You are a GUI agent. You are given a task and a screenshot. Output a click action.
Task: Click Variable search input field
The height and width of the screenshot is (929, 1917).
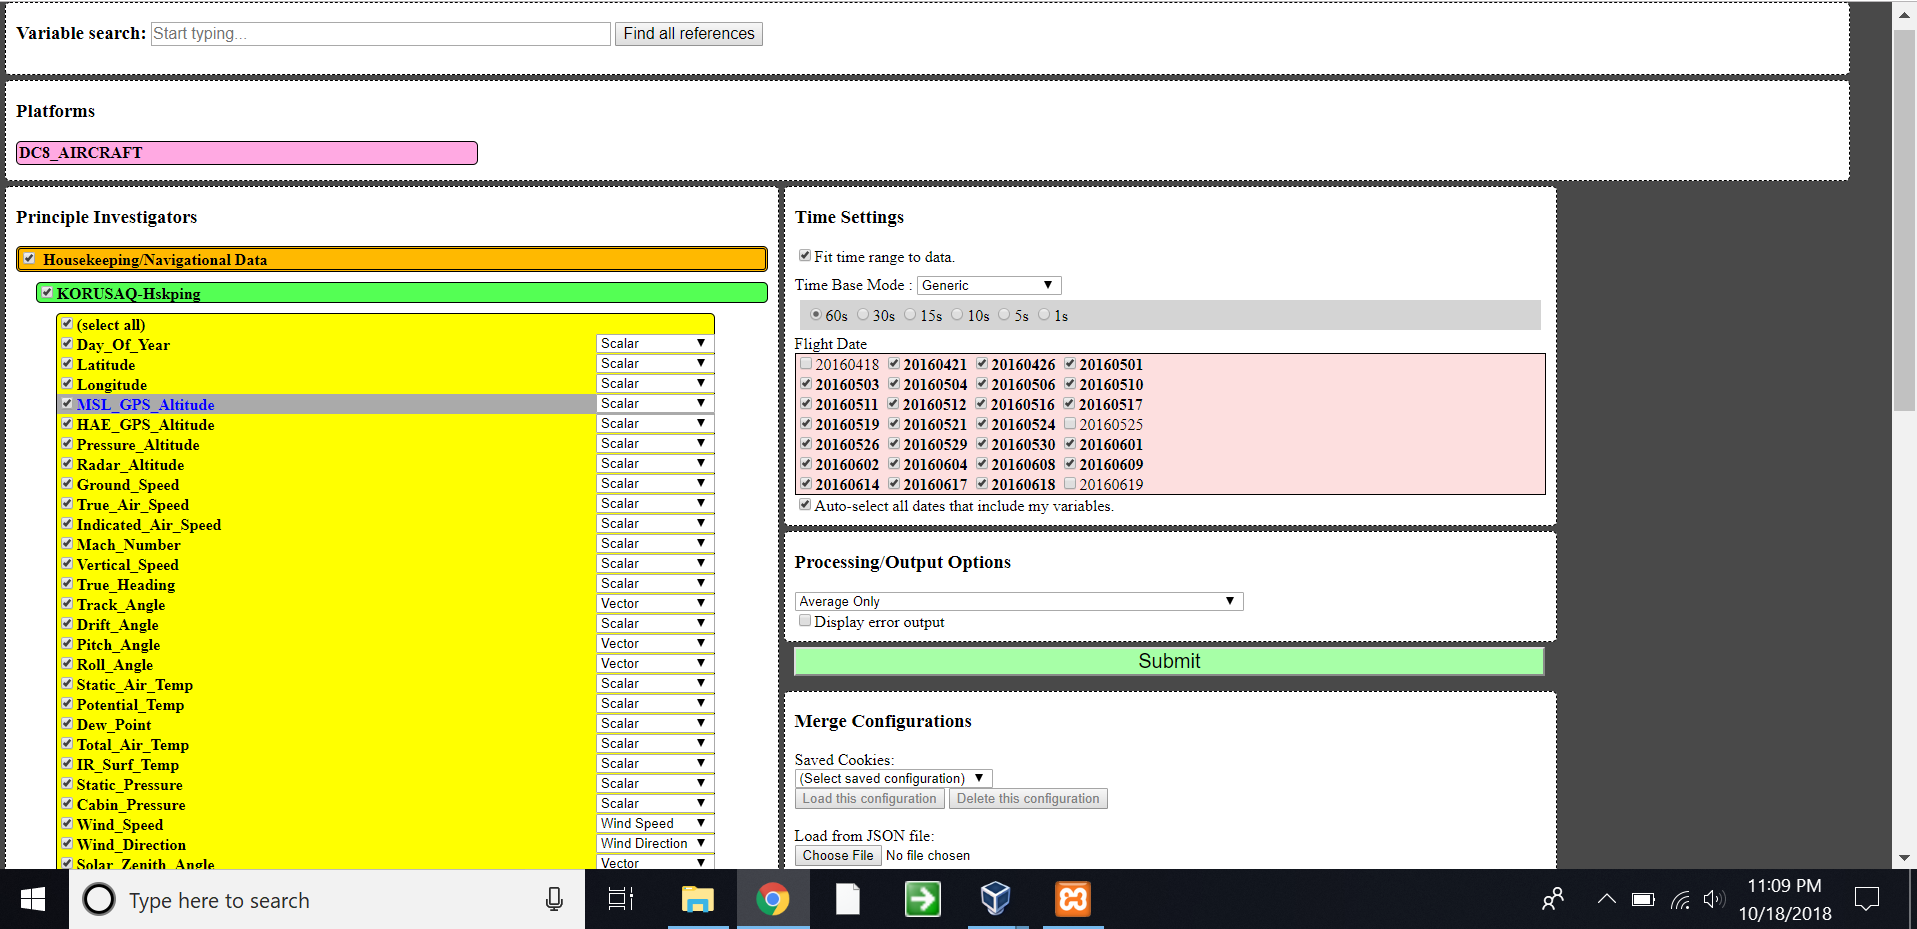pos(381,34)
